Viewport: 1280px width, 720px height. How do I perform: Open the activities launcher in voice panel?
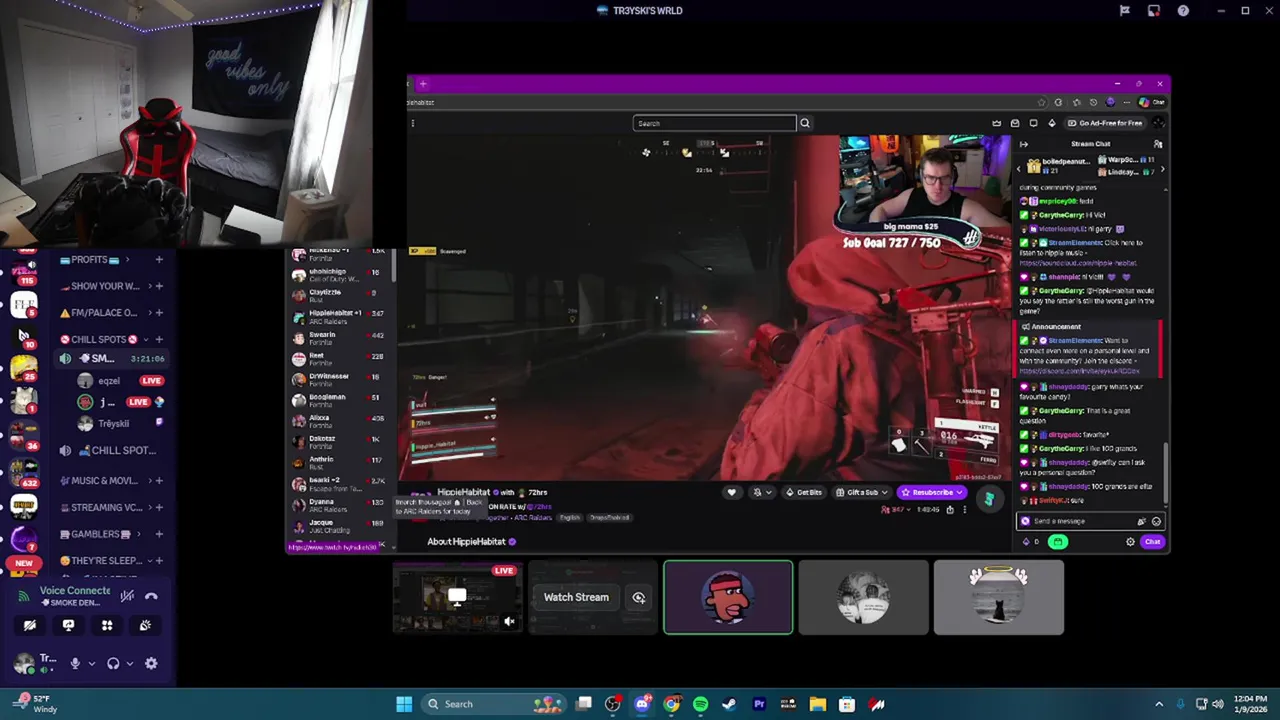click(x=107, y=625)
